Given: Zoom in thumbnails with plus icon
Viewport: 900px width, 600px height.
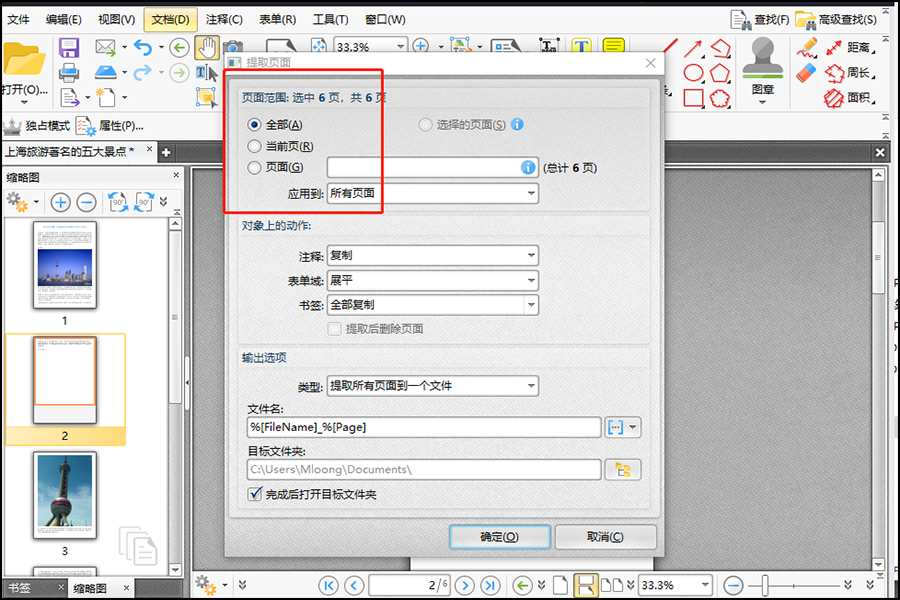Looking at the screenshot, I should point(60,202).
